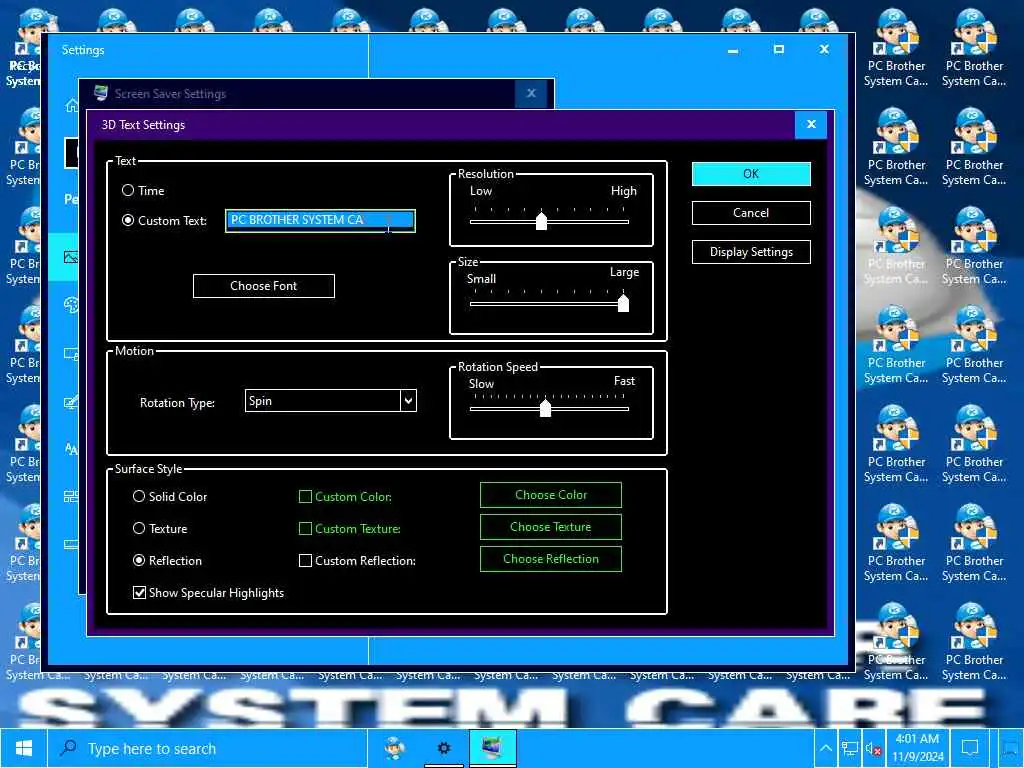Tick the Custom Texture checkbox
Image resolution: width=1024 pixels, height=768 pixels.
(x=305, y=528)
